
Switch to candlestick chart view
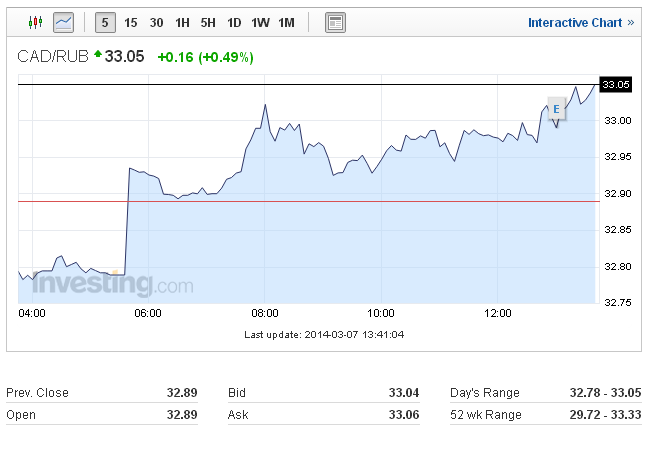(37, 22)
